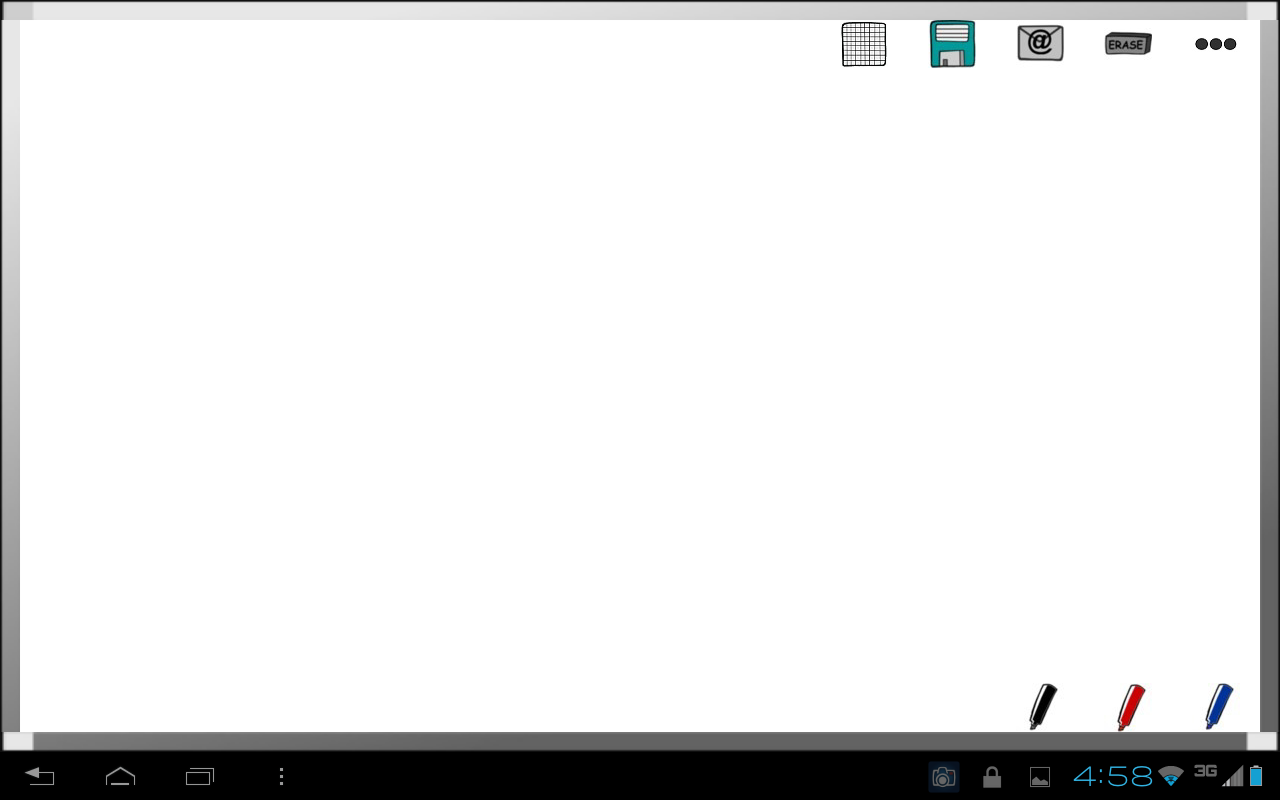Toggle the grid background icon
Screen dimensions: 1280x800
pyautogui.click(x=864, y=44)
